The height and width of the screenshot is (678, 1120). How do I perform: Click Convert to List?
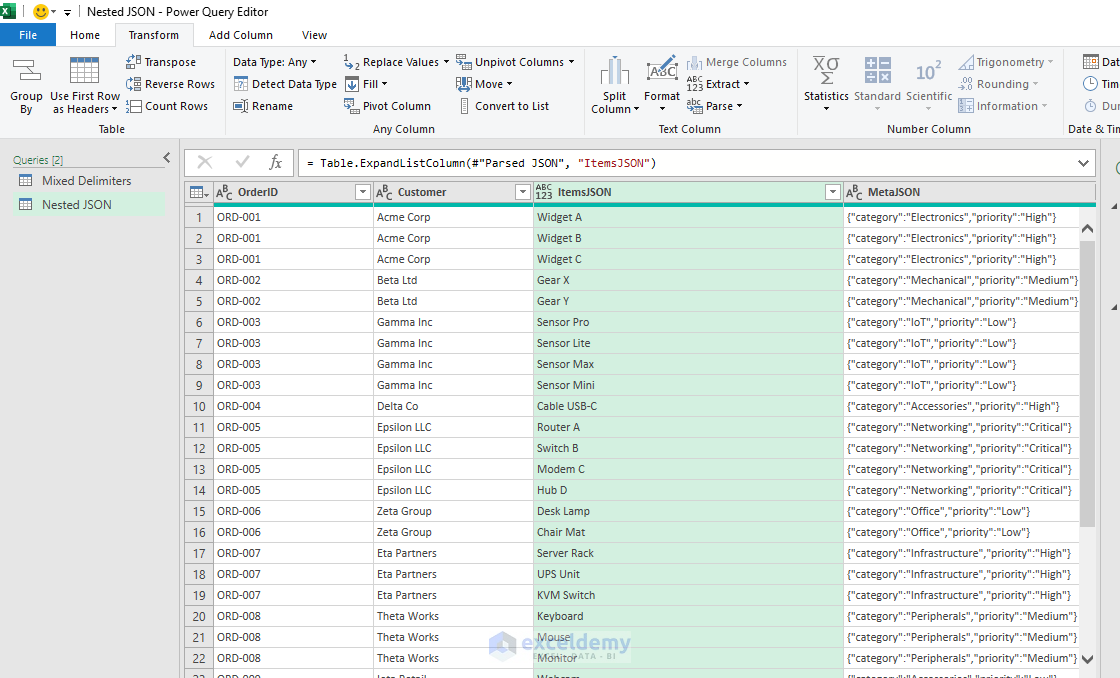[x=503, y=106]
